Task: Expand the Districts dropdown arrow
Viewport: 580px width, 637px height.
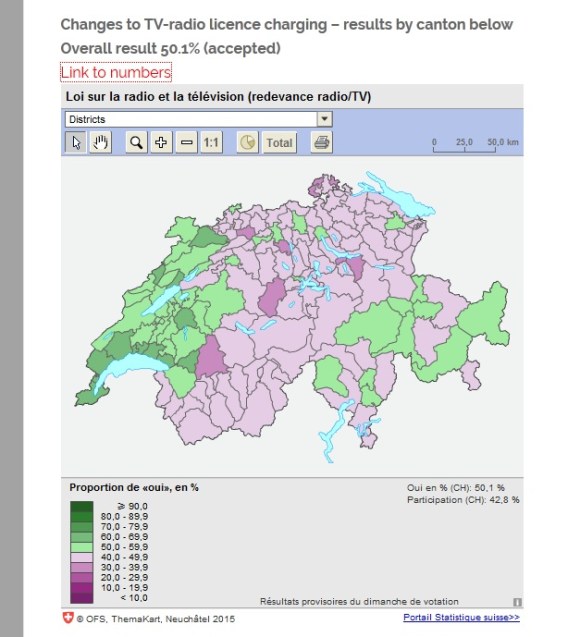Action: (x=325, y=119)
